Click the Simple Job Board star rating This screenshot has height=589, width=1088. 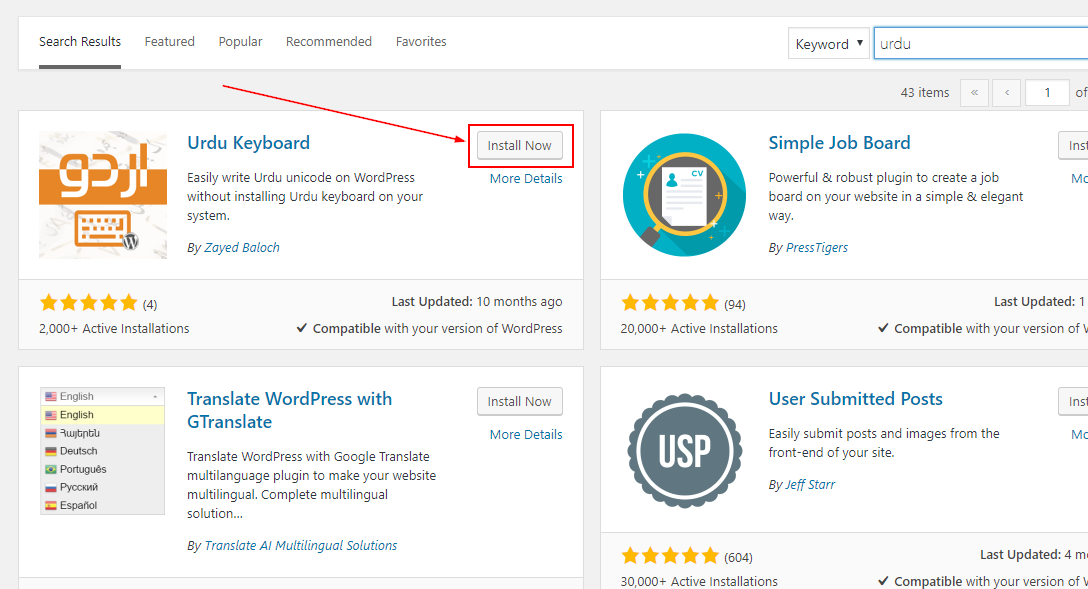670,303
